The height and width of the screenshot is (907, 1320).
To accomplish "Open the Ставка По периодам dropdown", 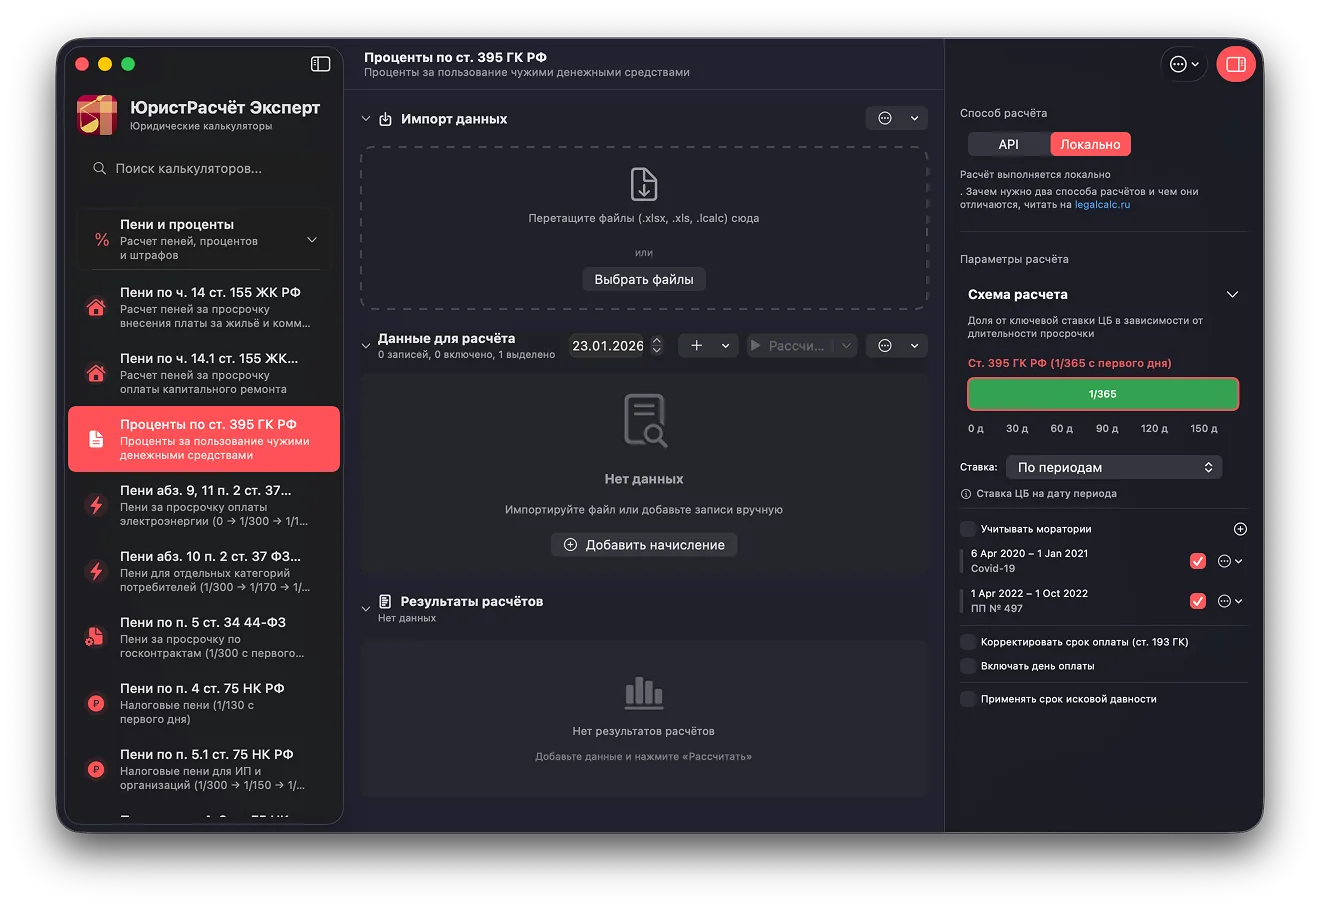I will pos(1114,467).
